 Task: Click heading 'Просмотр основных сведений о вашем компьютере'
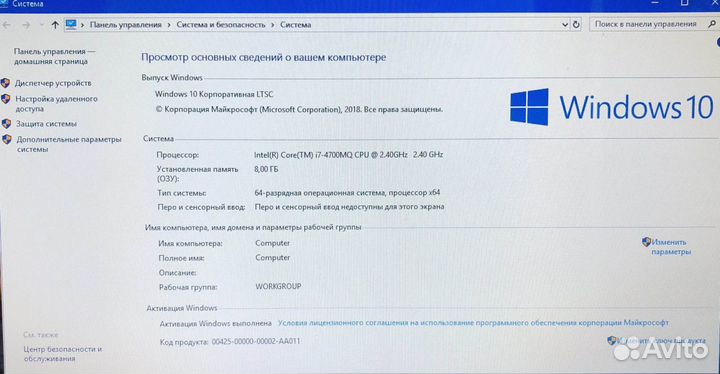coord(264,57)
